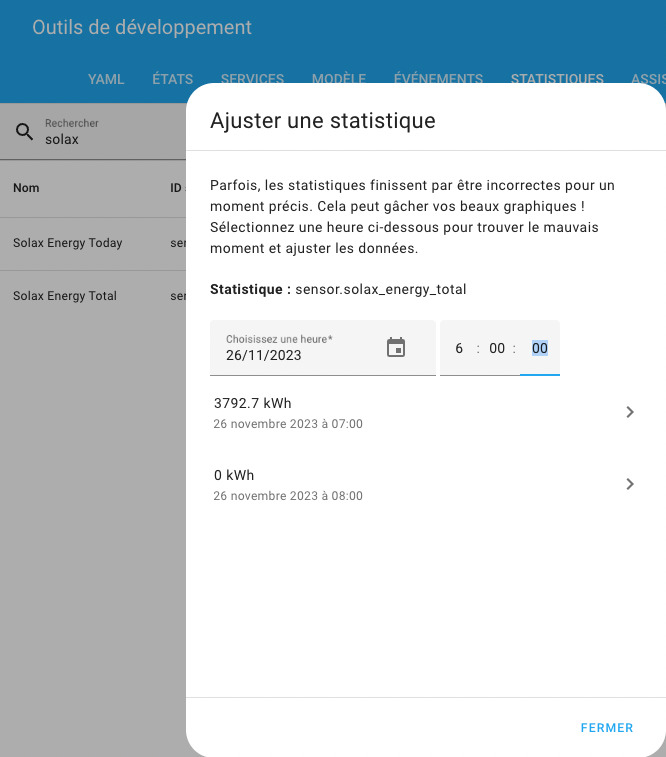Select the highlighted seconds field
Image resolution: width=666 pixels, height=757 pixels.
pos(540,348)
